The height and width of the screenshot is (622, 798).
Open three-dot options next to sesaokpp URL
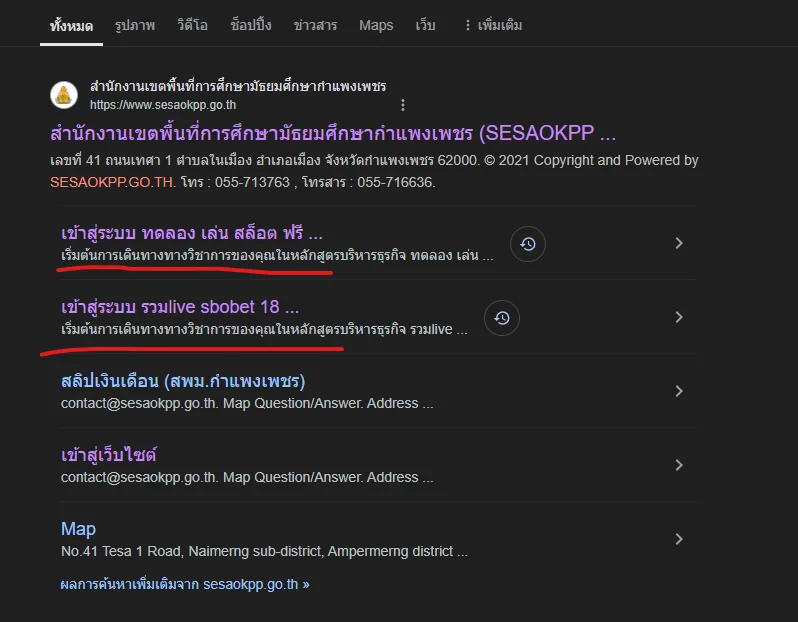pos(403,105)
